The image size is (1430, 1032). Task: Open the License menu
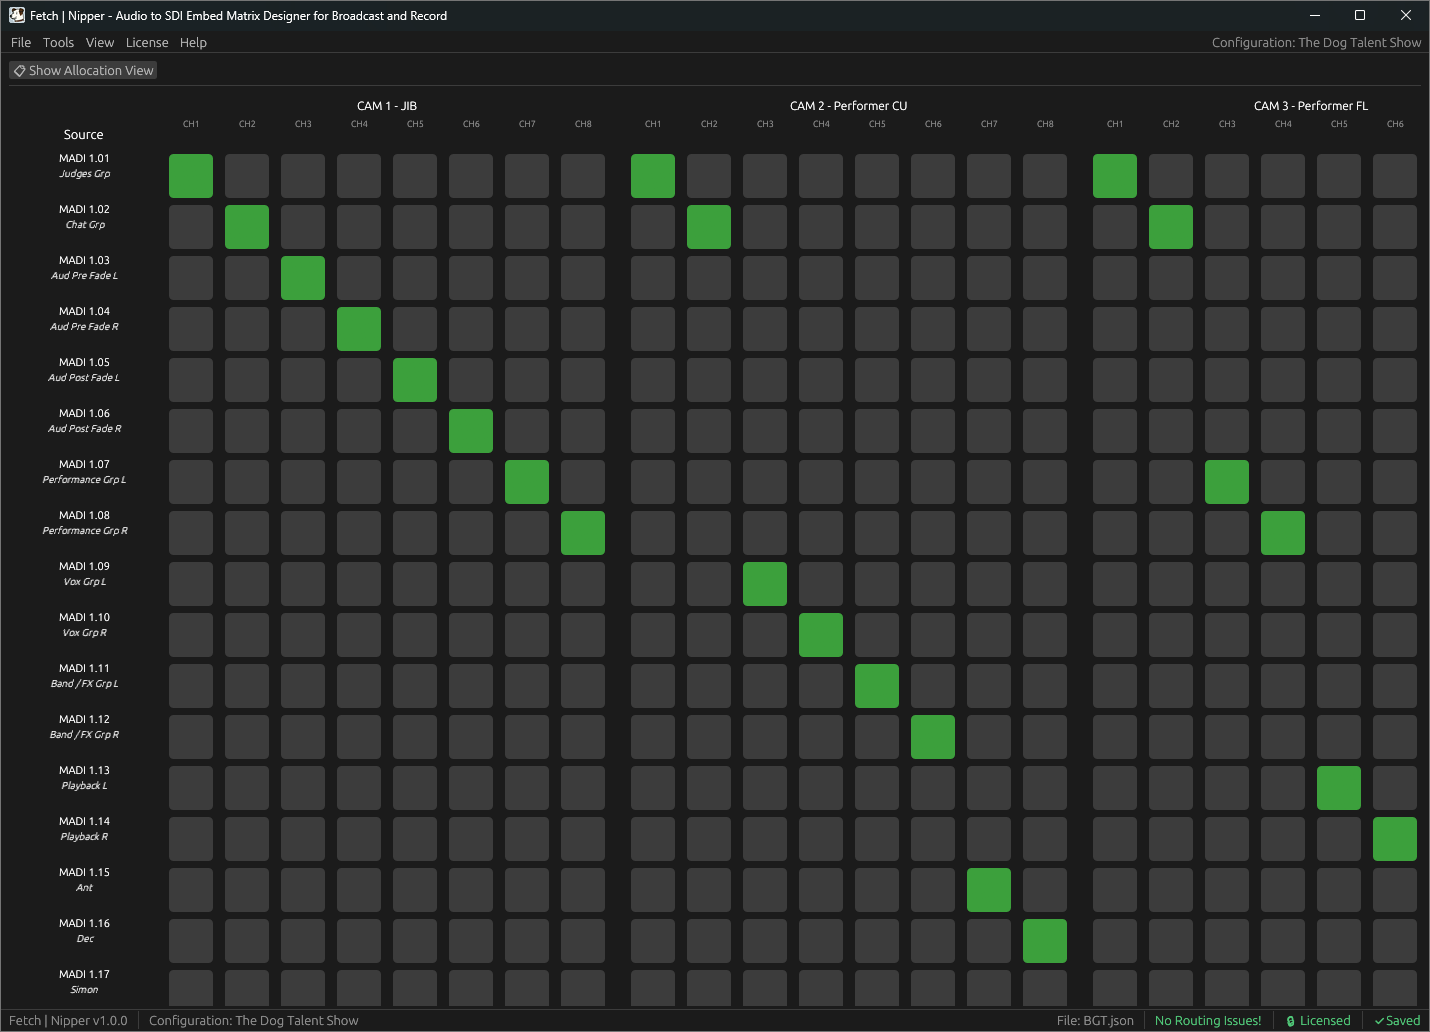pyautogui.click(x=147, y=43)
